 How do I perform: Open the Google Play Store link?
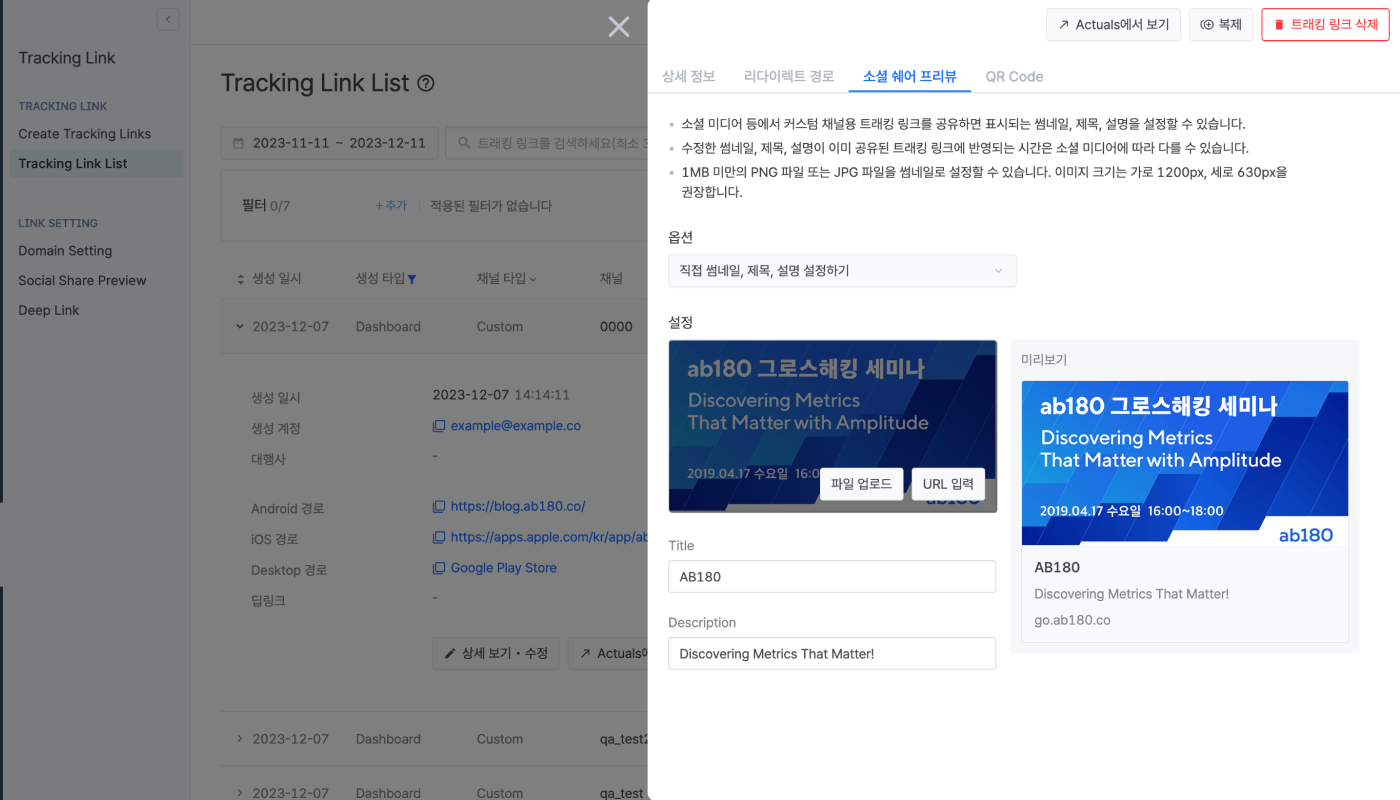coord(504,568)
